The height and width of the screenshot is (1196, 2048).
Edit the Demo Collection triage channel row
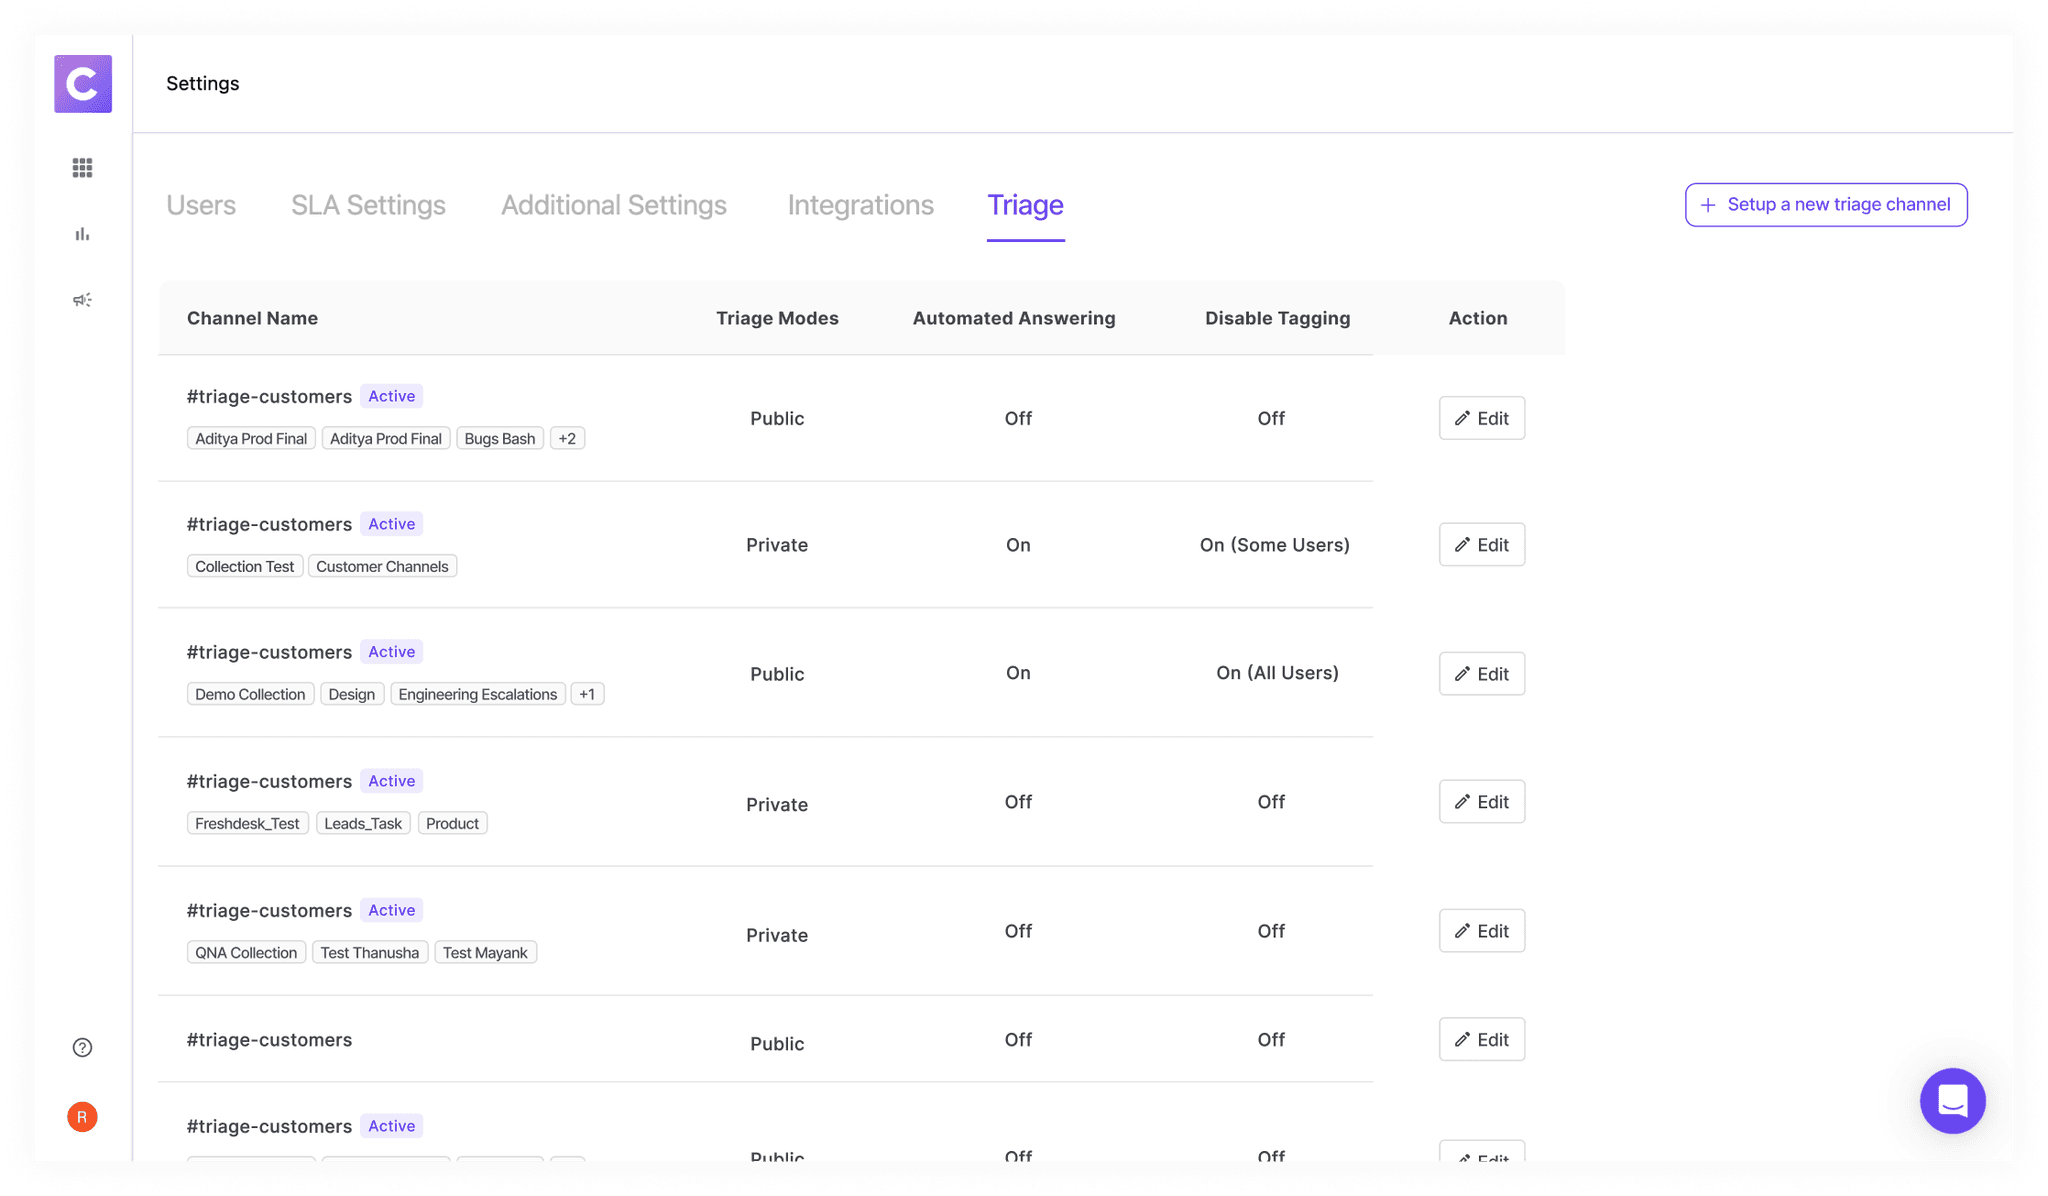tap(1481, 674)
